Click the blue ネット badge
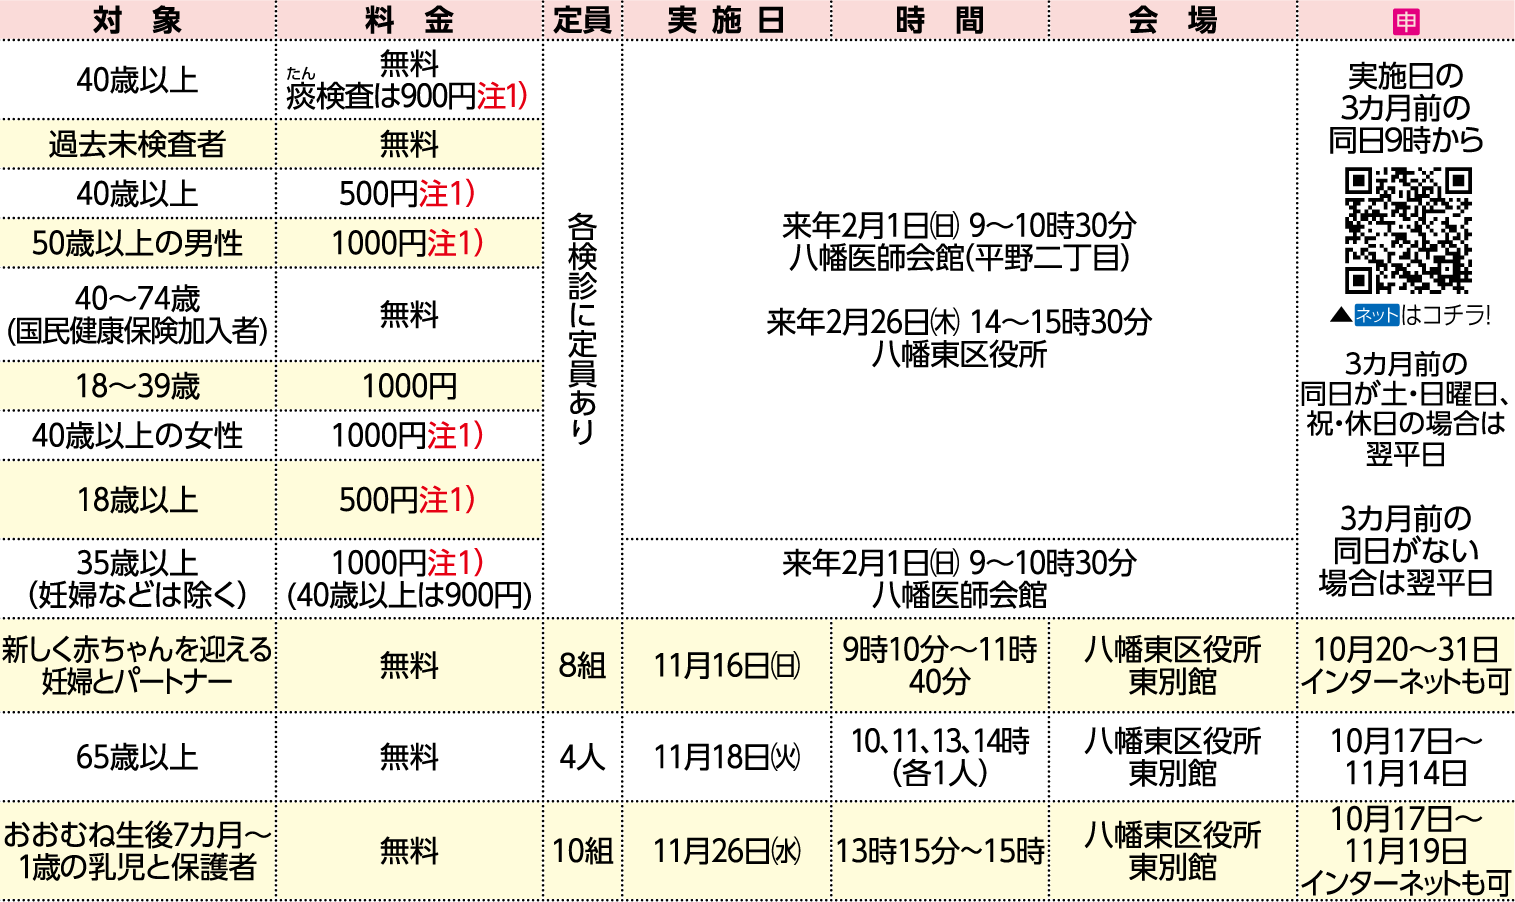The width and height of the screenshot is (1515, 902). point(1376,316)
